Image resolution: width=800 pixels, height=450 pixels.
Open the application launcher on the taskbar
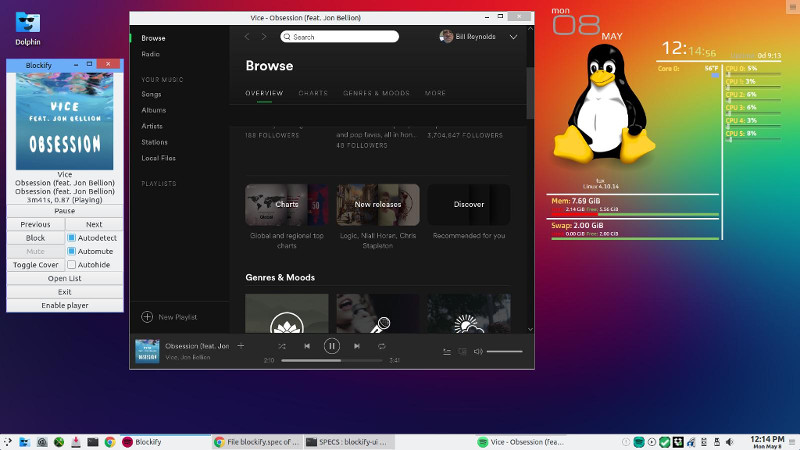pos(7,442)
